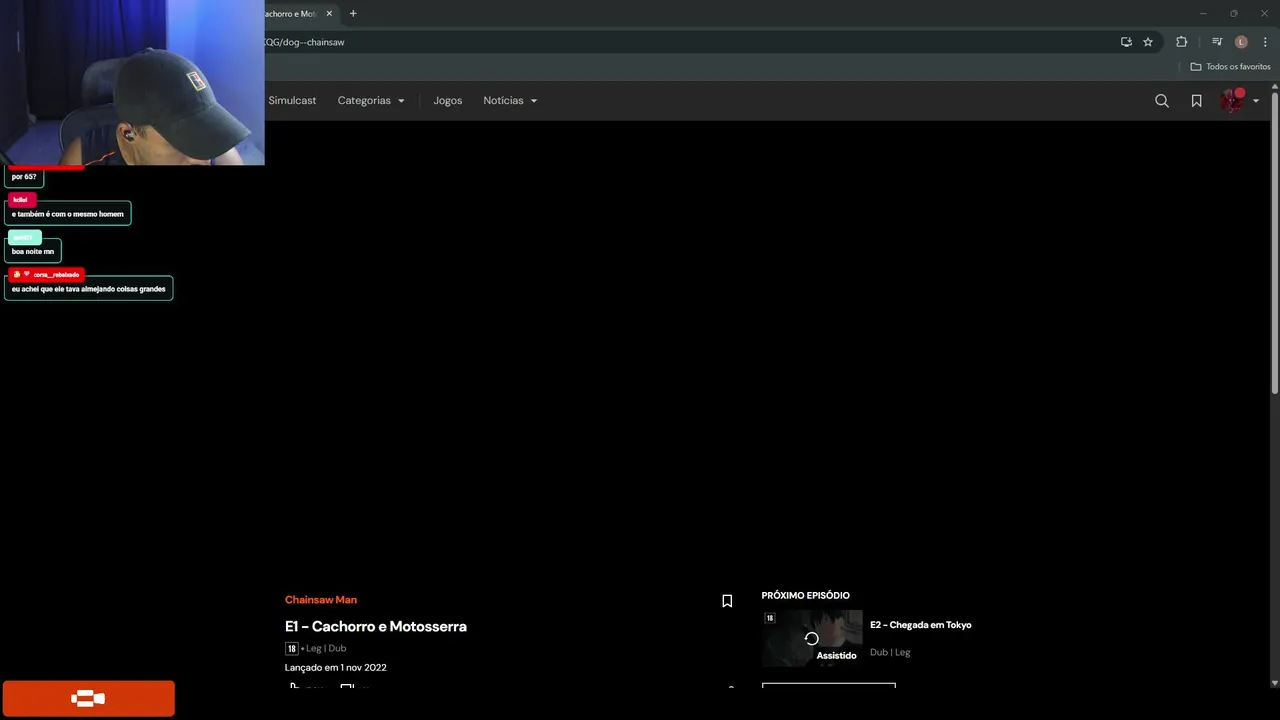Click the Leg | Dub text under E1 title
1280x720 pixels.
point(326,649)
